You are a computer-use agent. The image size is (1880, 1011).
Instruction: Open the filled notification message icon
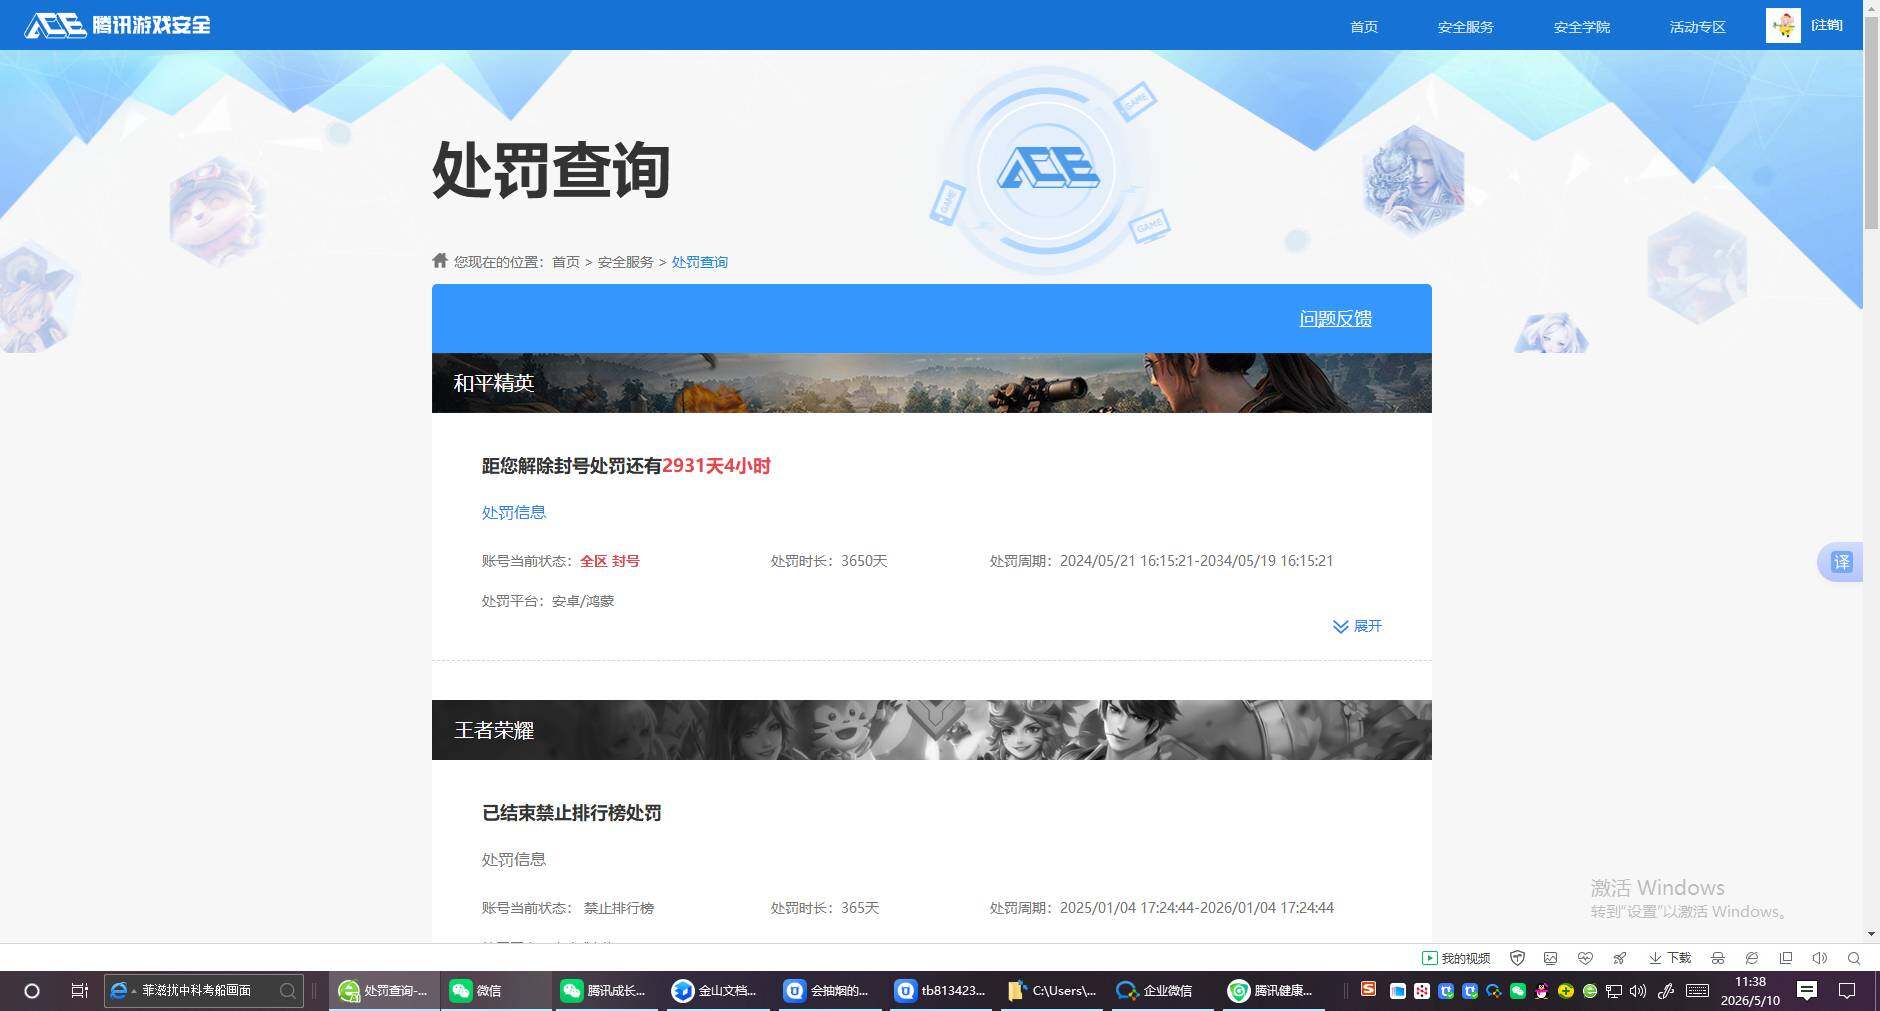[x=1807, y=990]
